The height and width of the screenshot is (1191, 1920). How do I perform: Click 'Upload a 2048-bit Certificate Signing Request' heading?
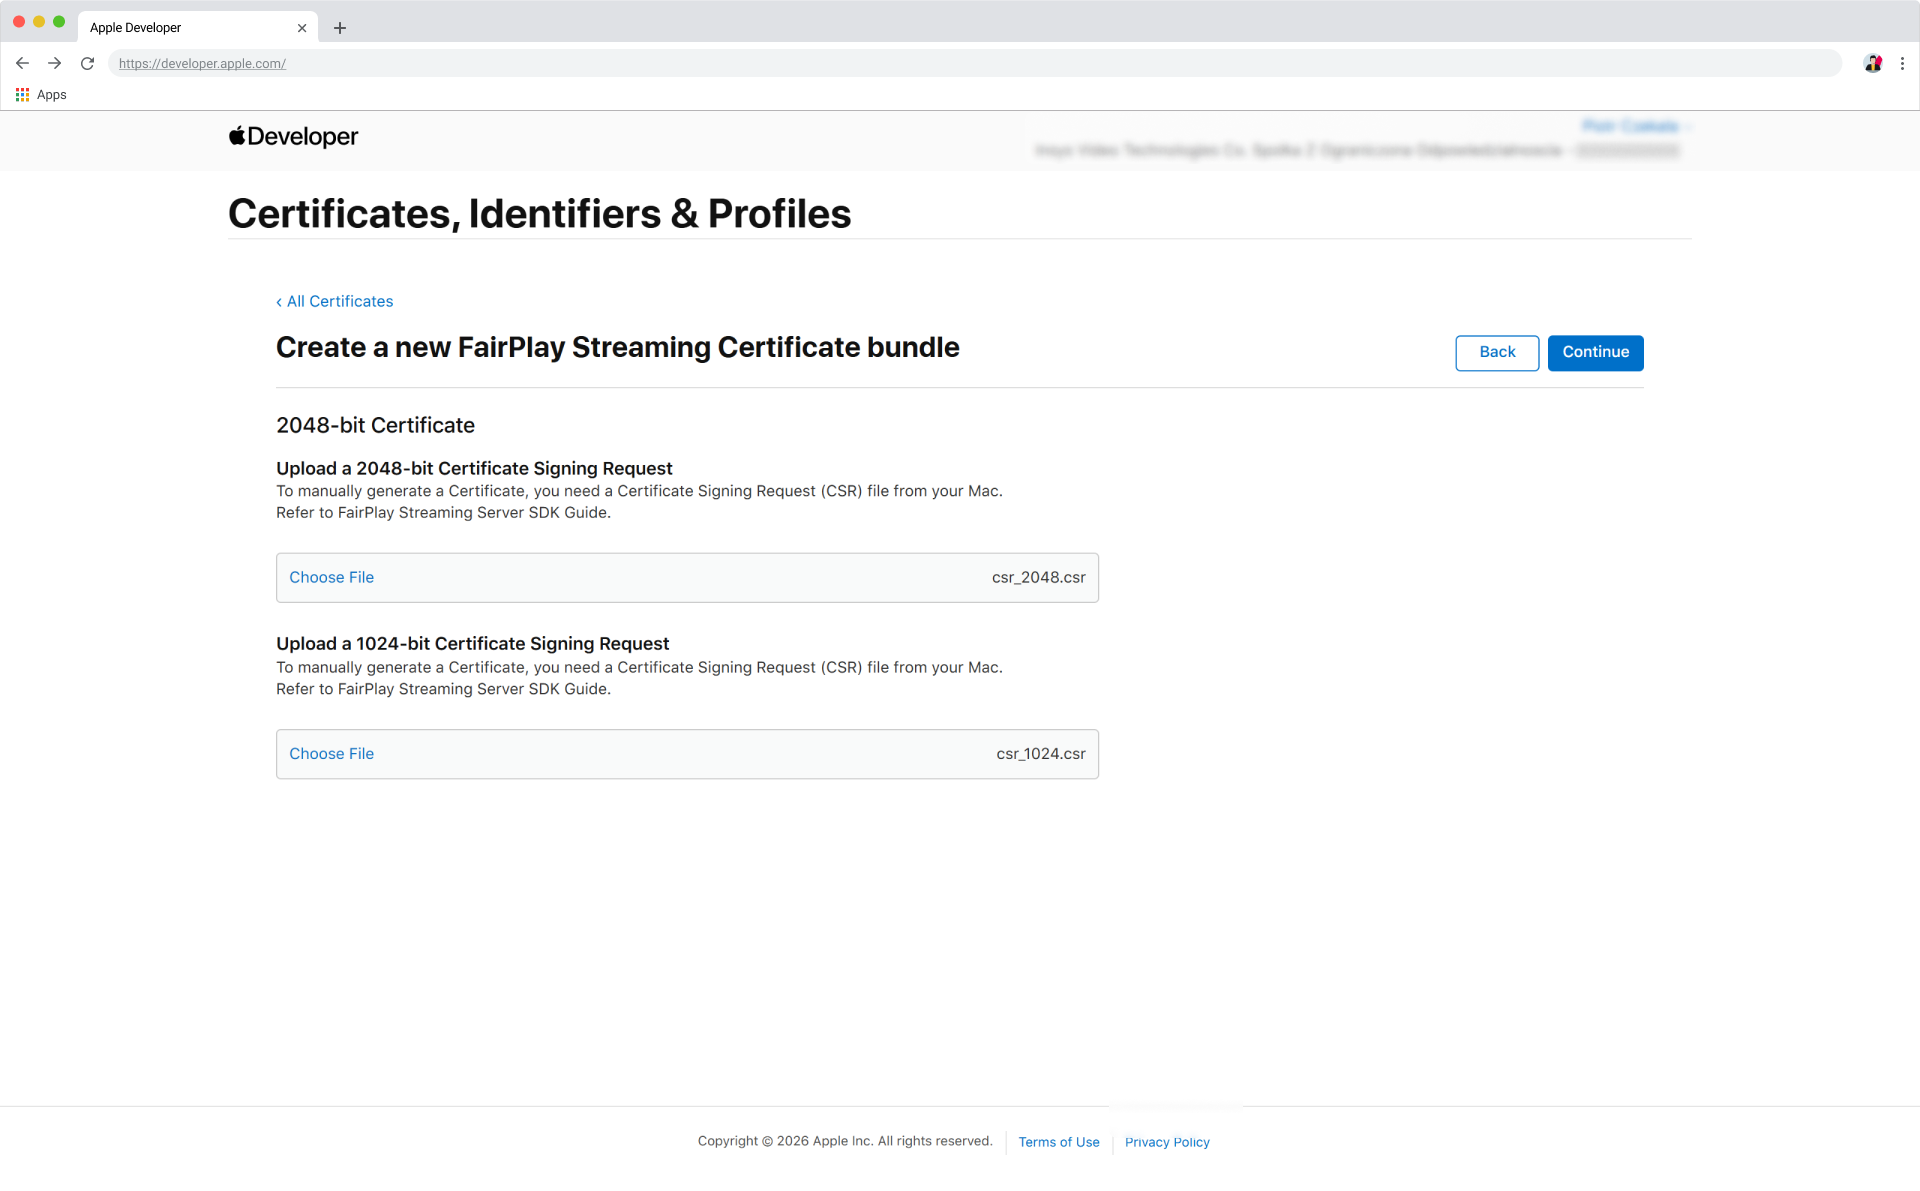[474, 468]
